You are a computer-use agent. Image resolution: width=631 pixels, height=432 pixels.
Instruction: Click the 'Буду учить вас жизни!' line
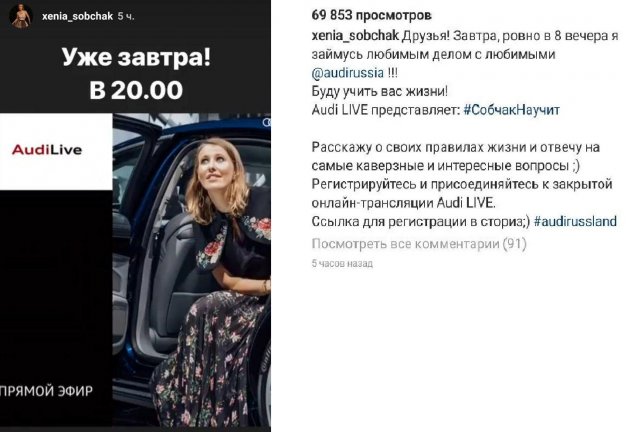click(x=379, y=91)
